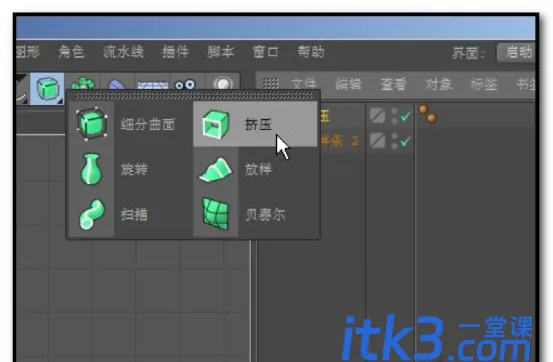553x362 pixels.
Task: Select the 贝塞尔 (Bezier) mesh icon
Action: tap(215, 214)
